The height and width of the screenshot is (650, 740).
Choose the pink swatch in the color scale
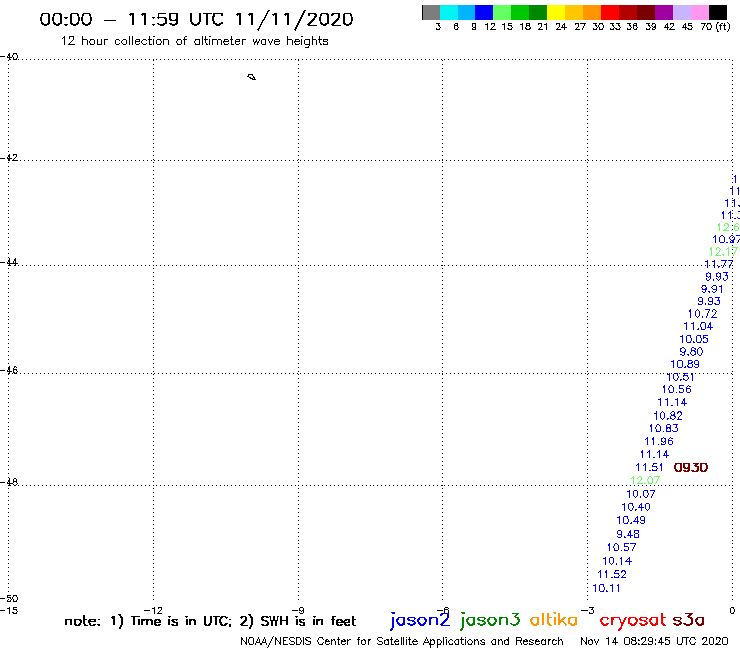coord(699,12)
